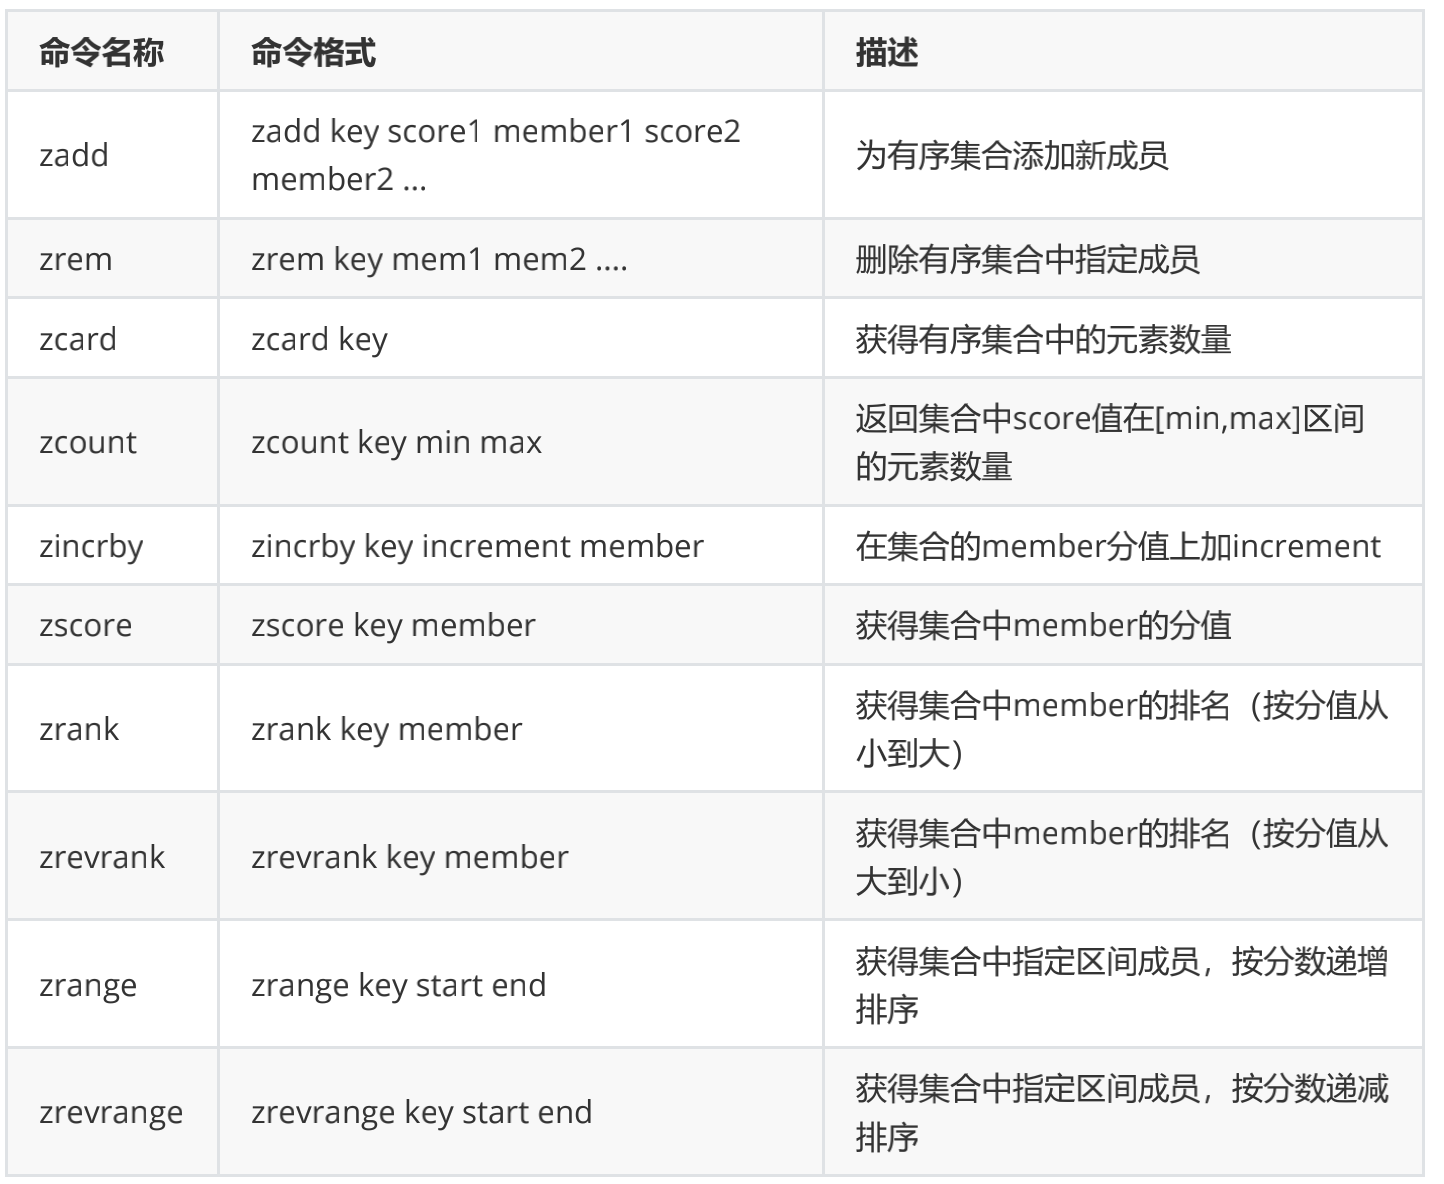Select the zrevrank key member format cell

click(x=520, y=857)
